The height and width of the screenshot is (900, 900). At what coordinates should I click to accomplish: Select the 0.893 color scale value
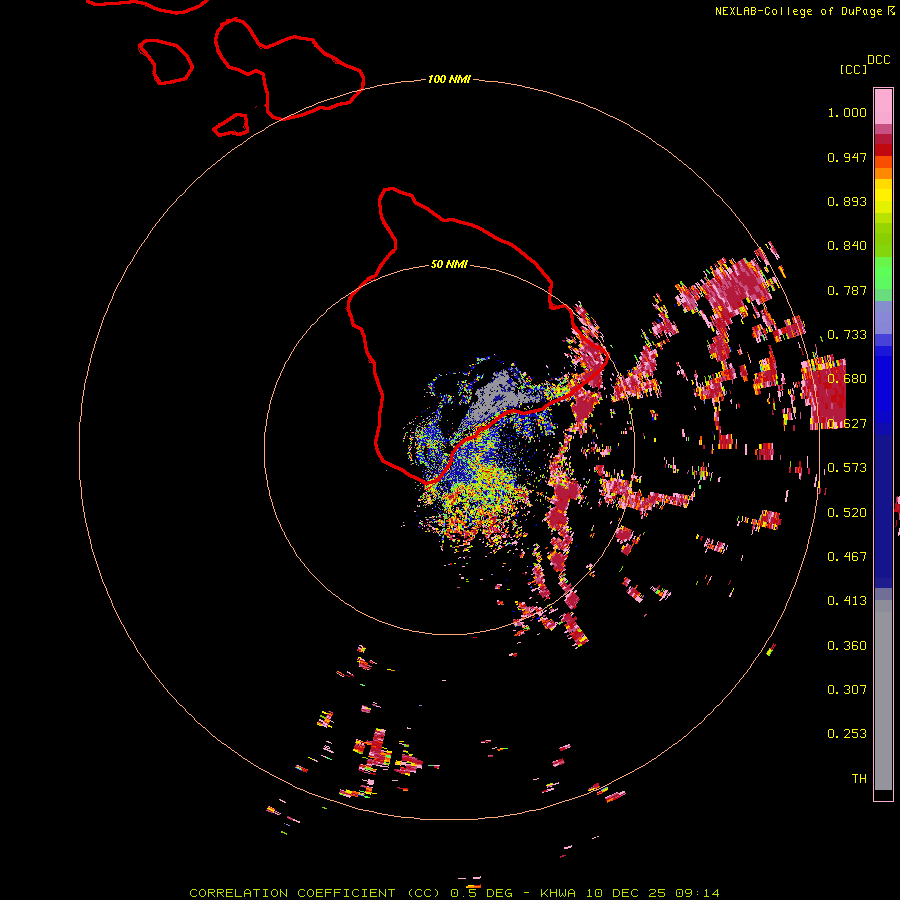(x=847, y=201)
